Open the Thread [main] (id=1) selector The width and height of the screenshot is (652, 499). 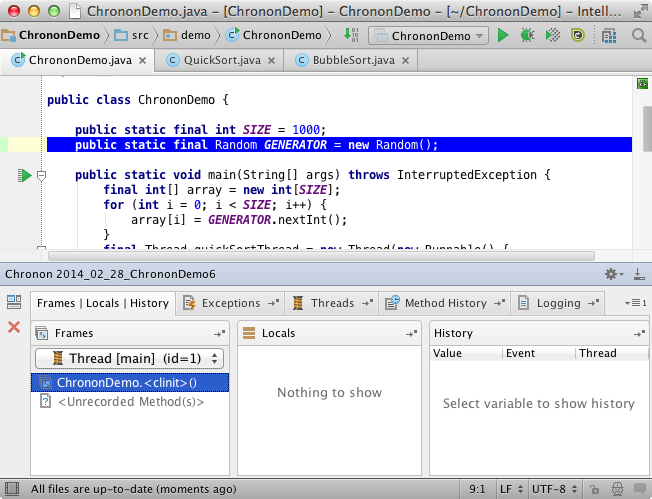(x=129, y=358)
